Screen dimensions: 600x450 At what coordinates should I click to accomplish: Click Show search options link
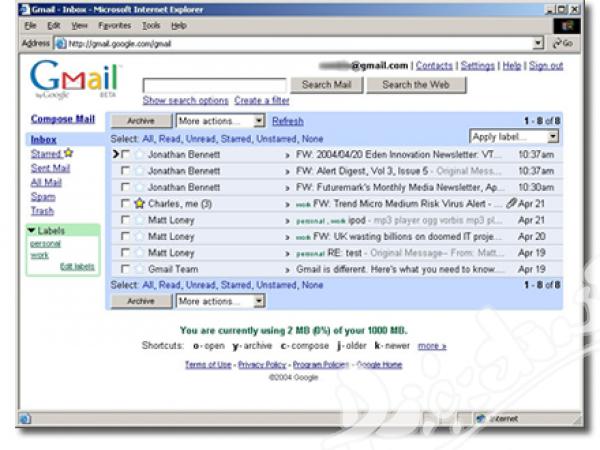(186, 100)
